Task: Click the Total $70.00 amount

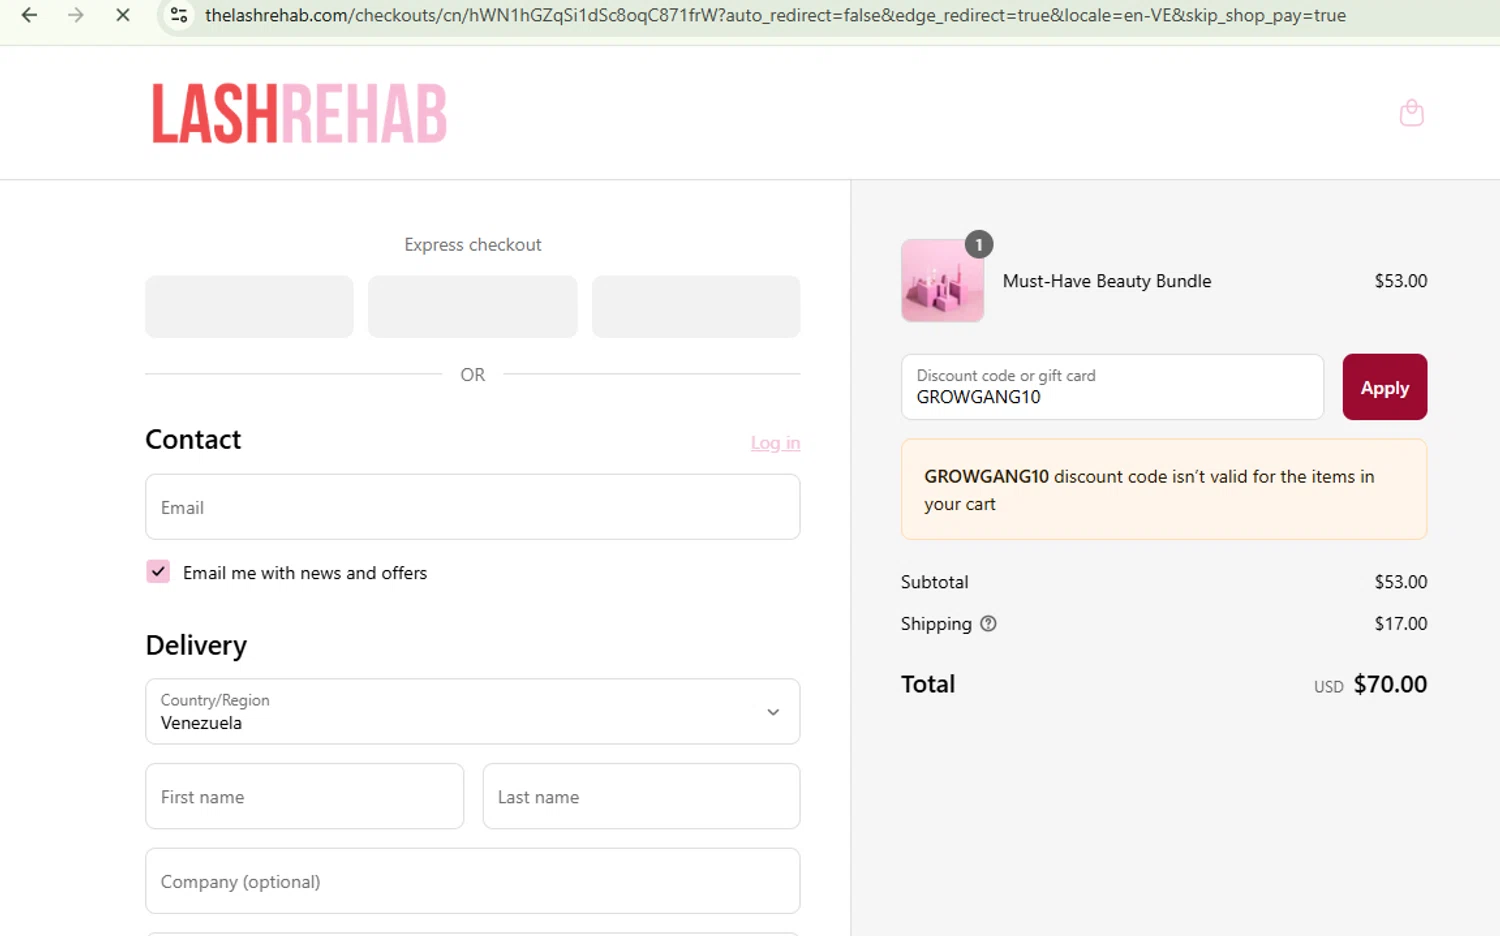Action: pyautogui.click(x=1390, y=685)
